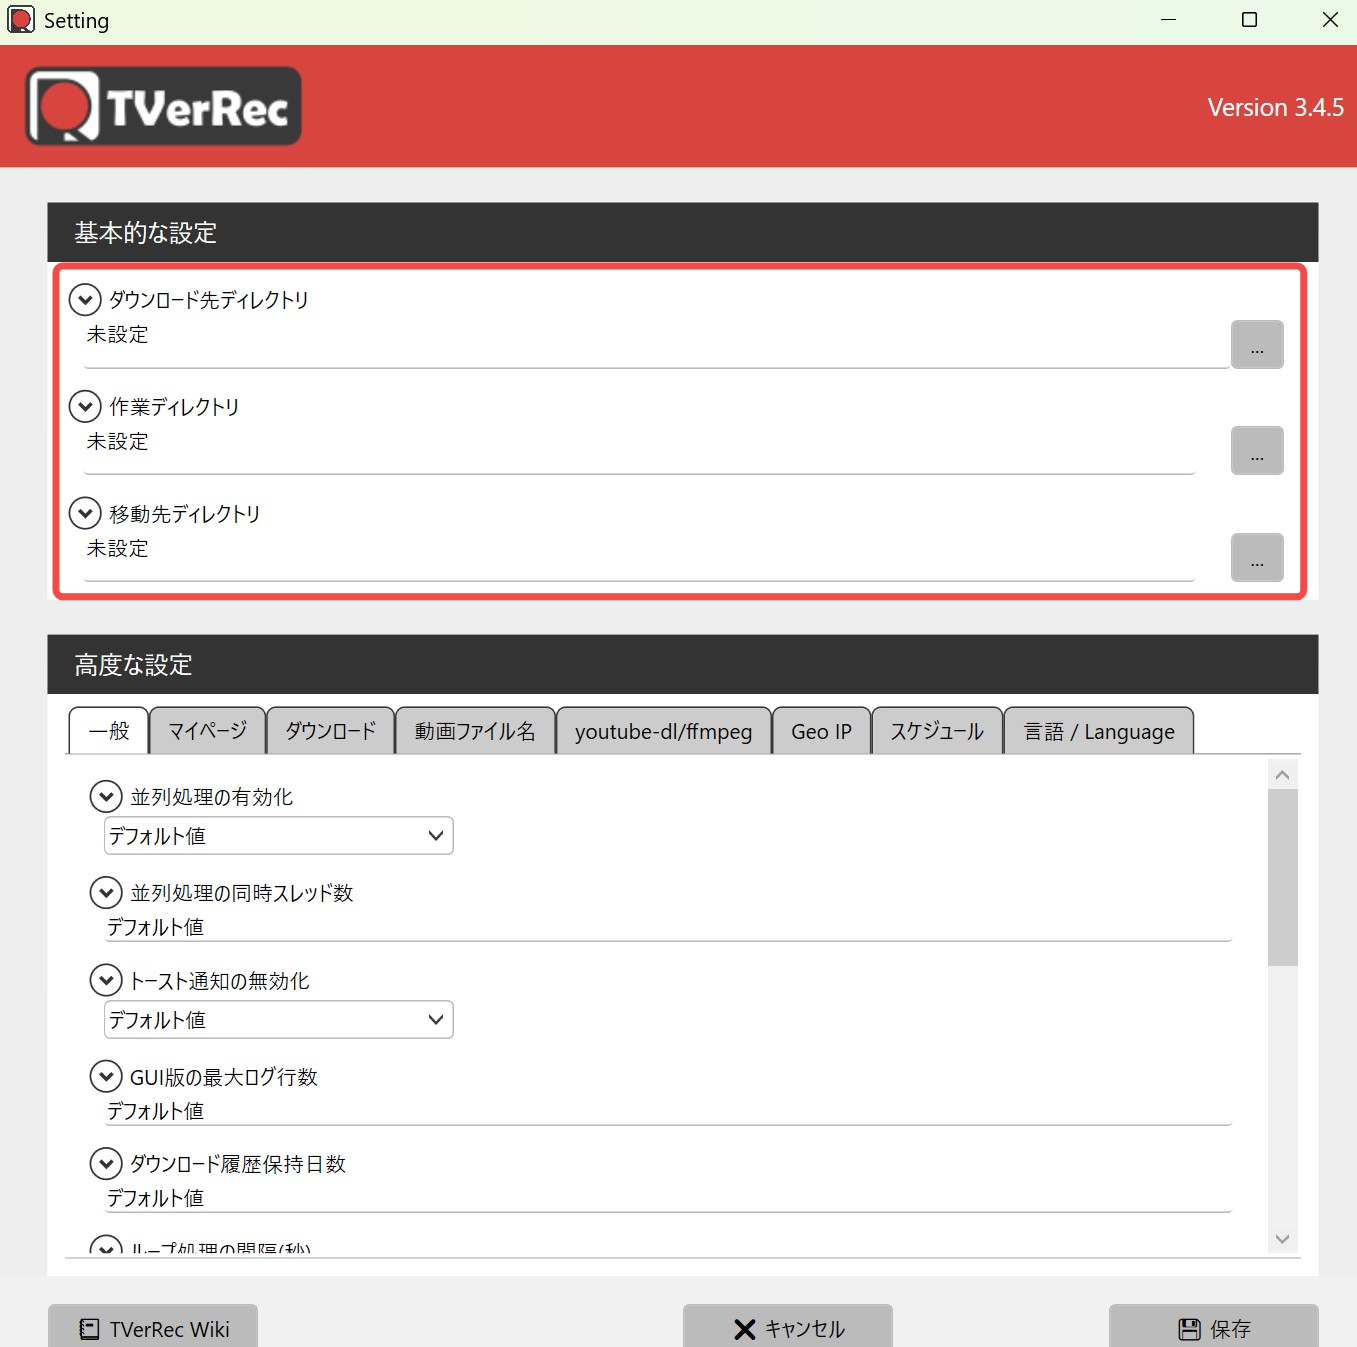
Task: Expand 並列処理の有効化 description chevron
Action: click(106, 796)
